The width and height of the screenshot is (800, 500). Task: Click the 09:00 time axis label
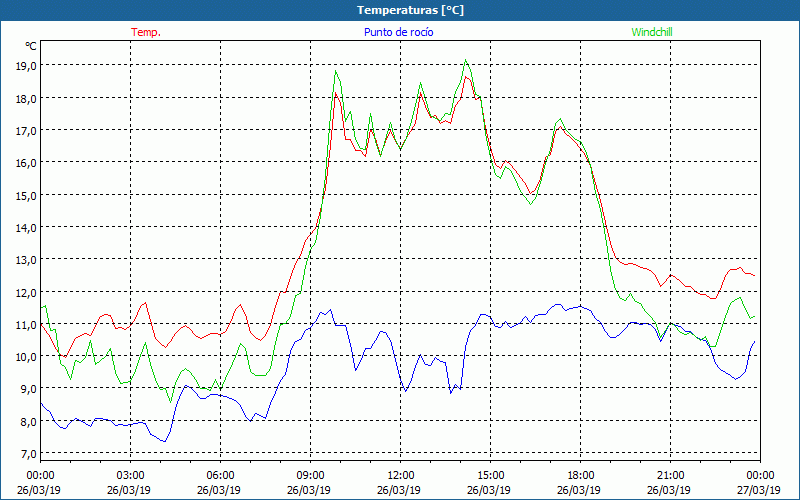pyautogui.click(x=310, y=476)
